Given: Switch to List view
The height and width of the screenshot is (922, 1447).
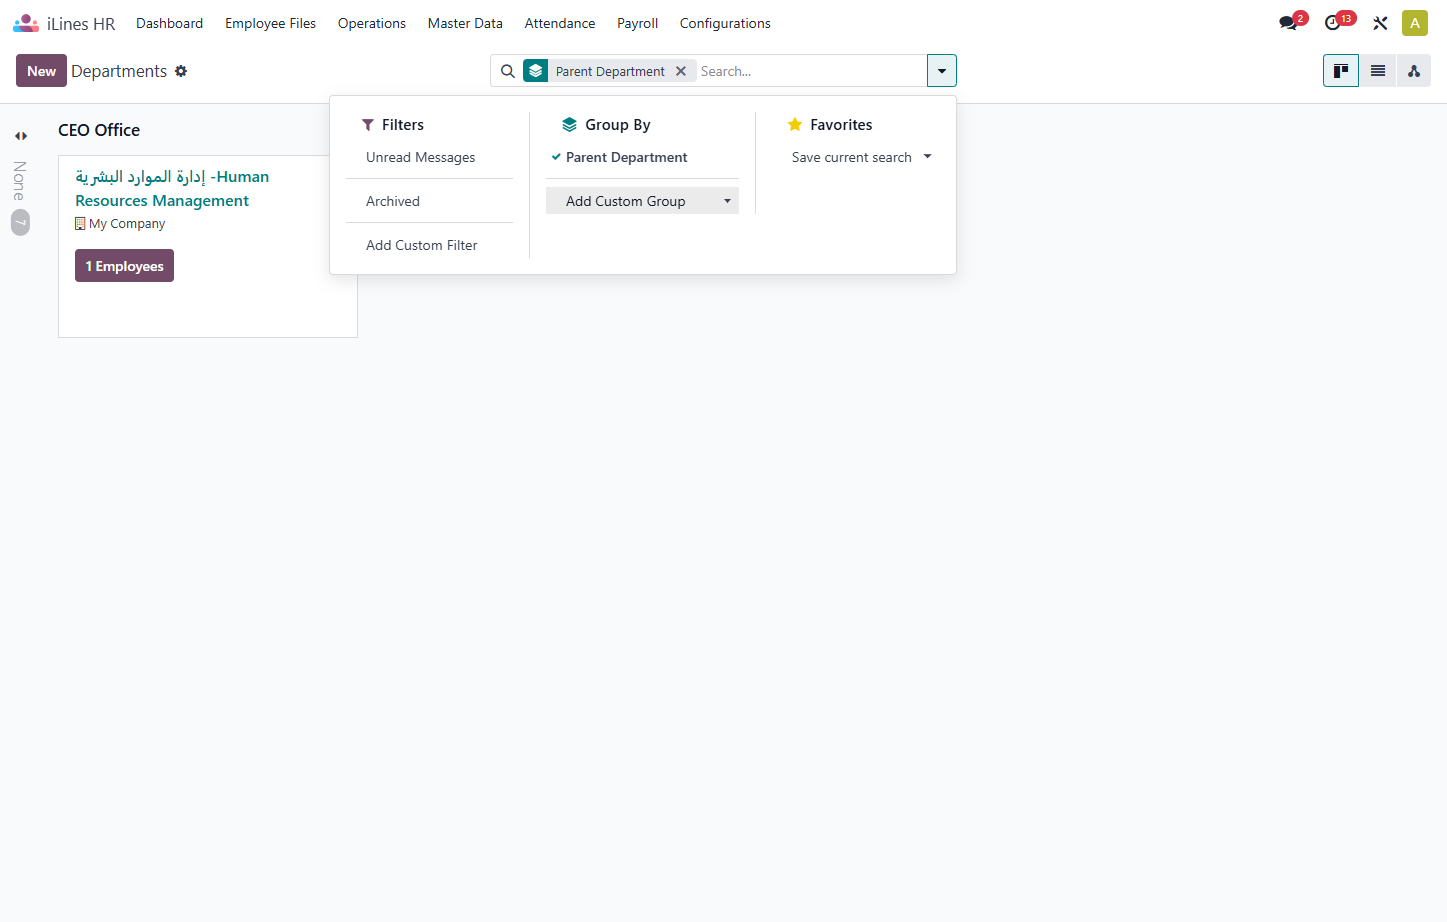Looking at the screenshot, I should (x=1378, y=71).
